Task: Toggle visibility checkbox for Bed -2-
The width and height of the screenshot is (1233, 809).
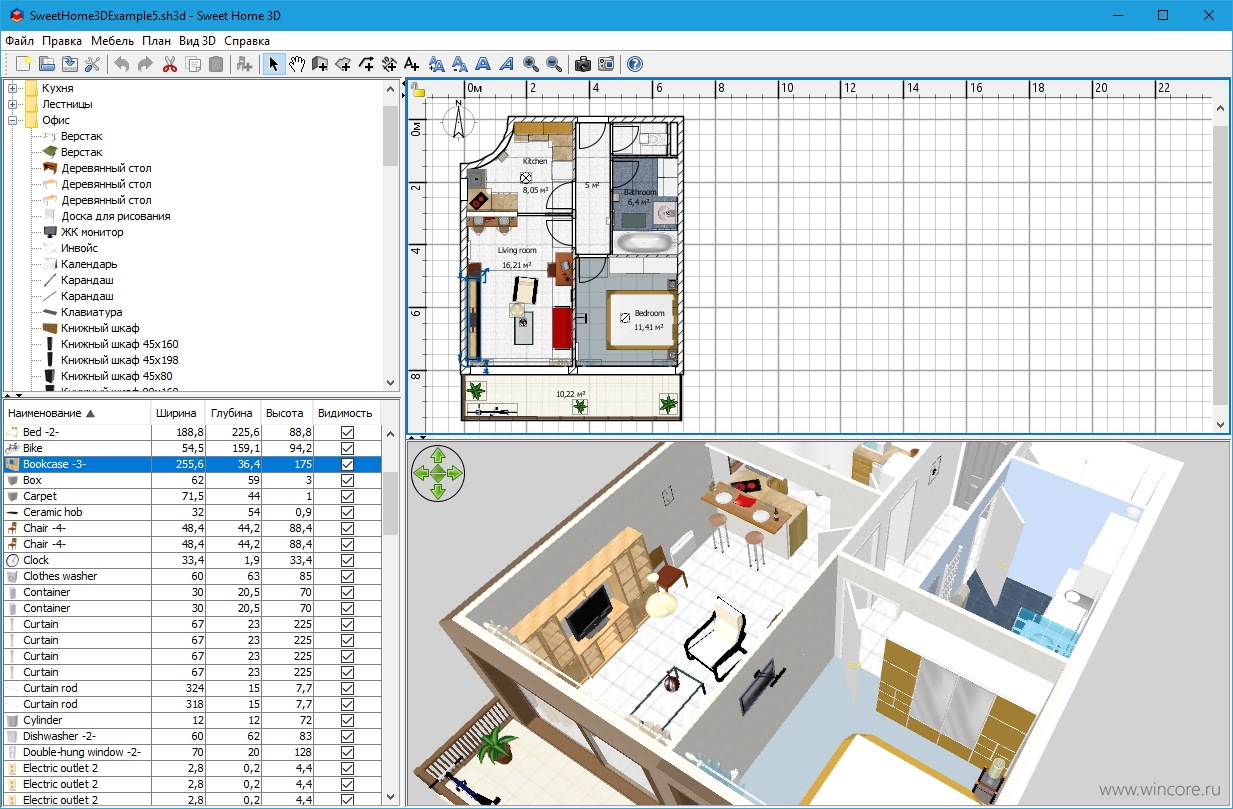Action: [x=347, y=432]
